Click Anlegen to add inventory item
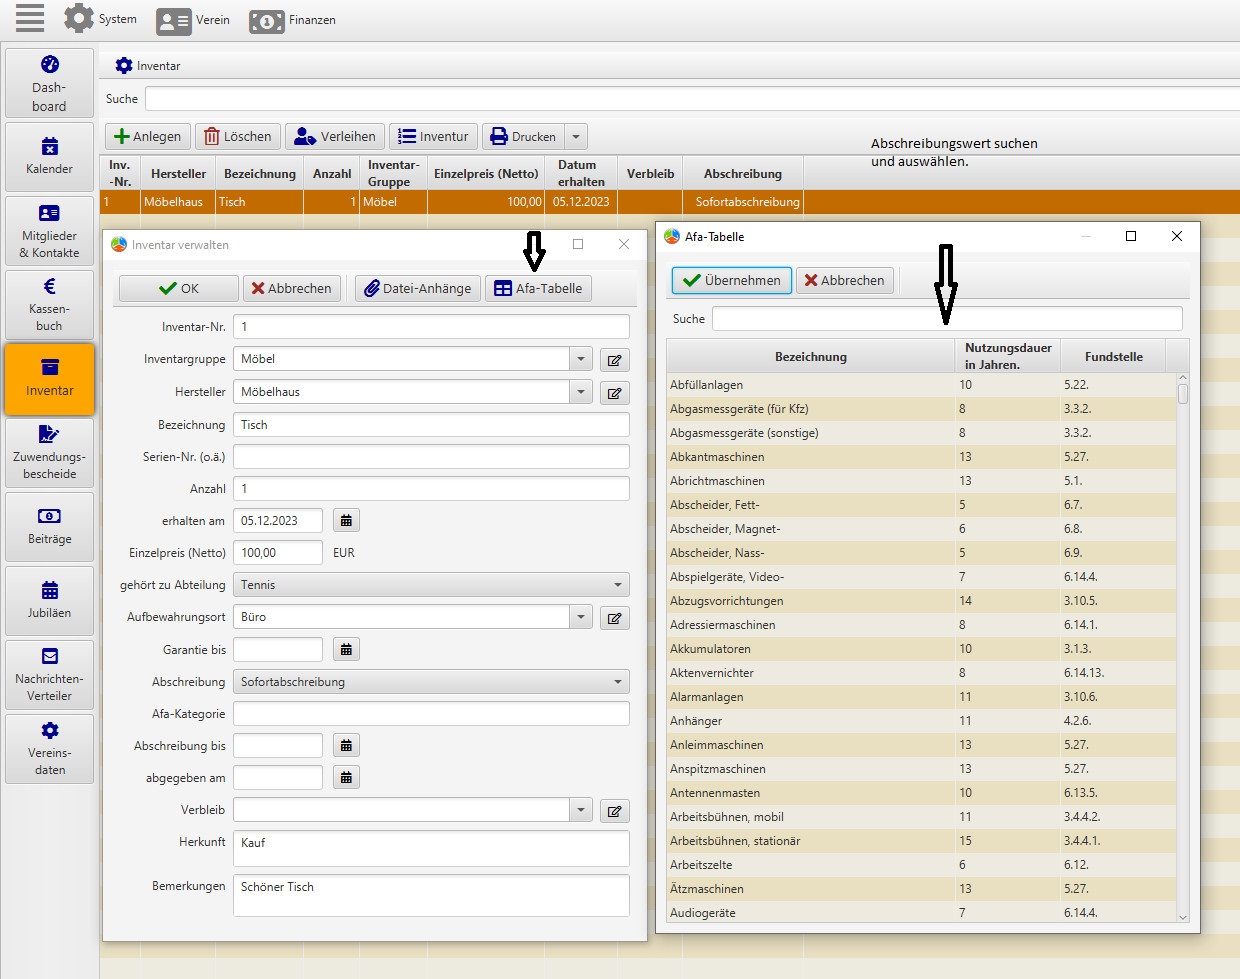Viewport: 1240px width, 979px height. pyautogui.click(x=148, y=136)
